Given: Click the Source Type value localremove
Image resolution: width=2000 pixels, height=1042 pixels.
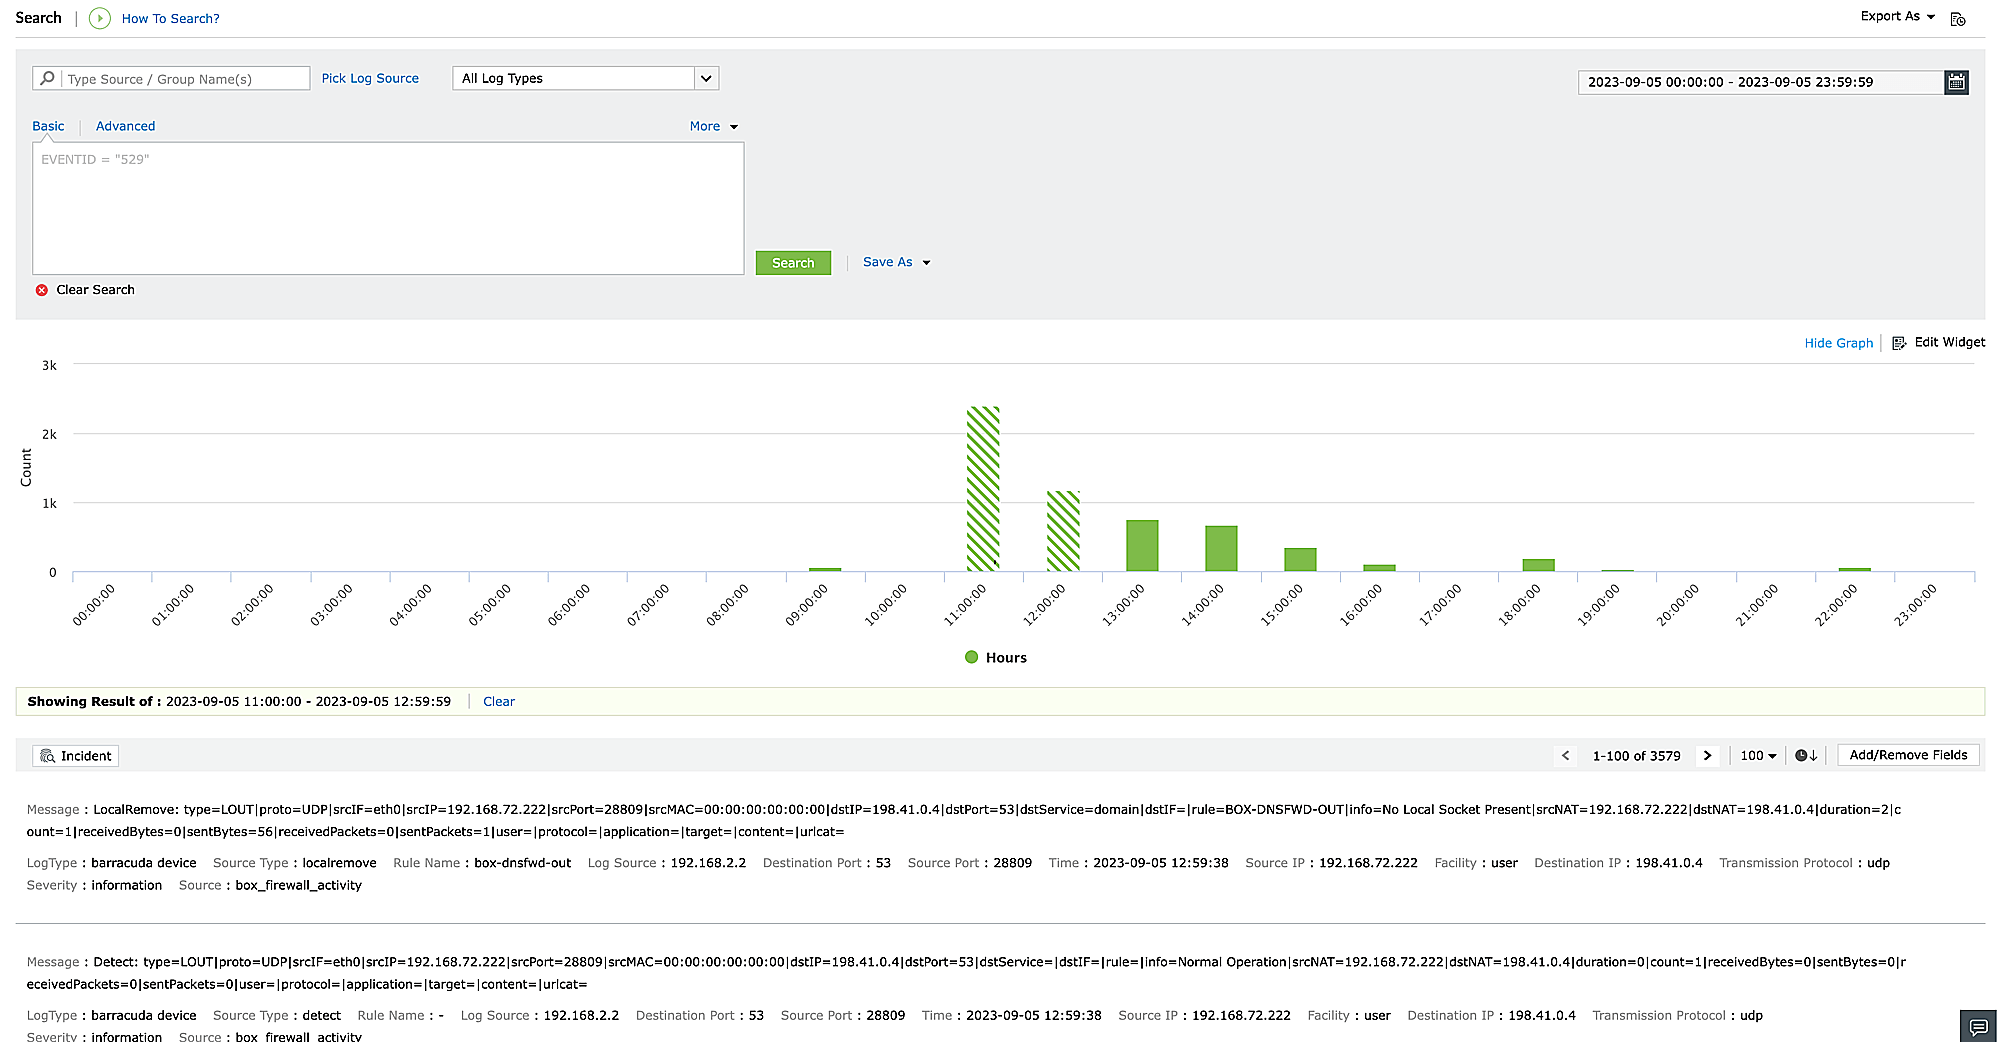Looking at the screenshot, I should coord(339,863).
